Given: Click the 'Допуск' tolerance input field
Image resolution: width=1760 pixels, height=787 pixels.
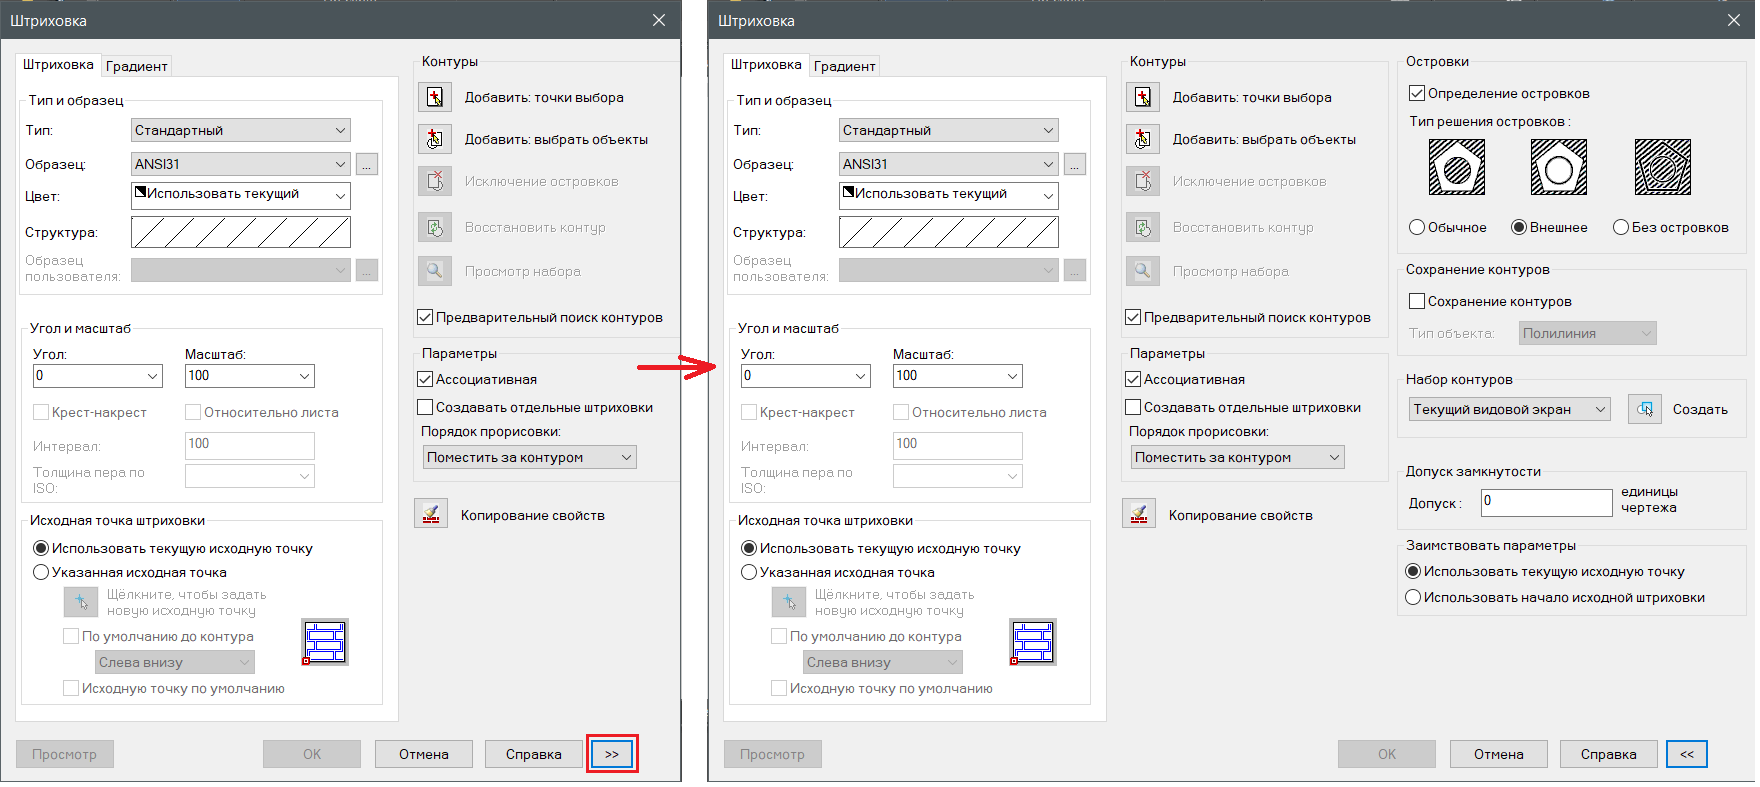Looking at the screenshot, I should click(1545, 502).
